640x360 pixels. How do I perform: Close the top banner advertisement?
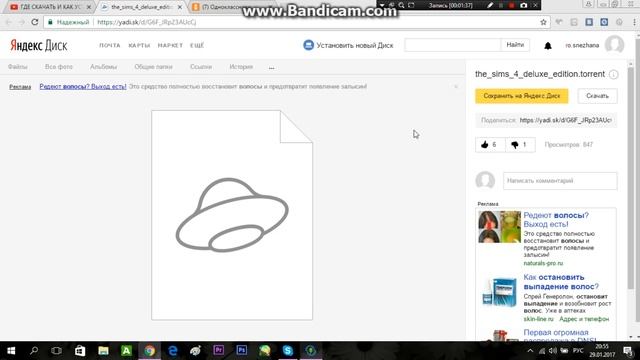tap(456, 87)
